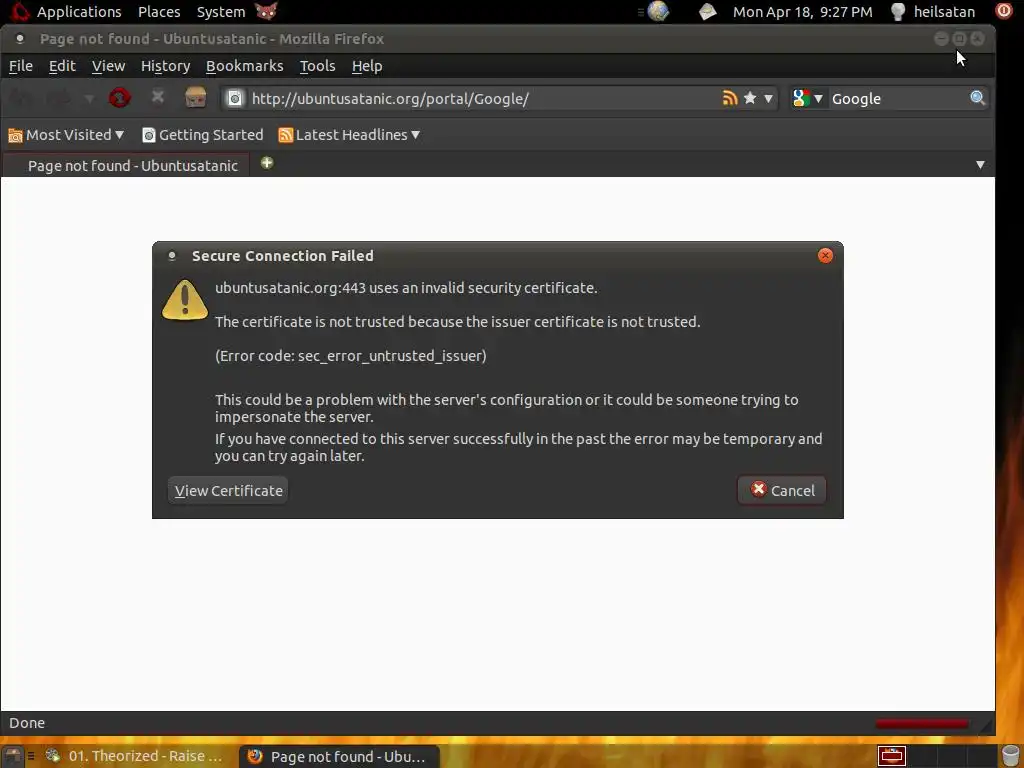Close the Secure Connection Failed dialog
This screenshot has width=1024, height=768.
pyautogui.click(x=825, y=255)
